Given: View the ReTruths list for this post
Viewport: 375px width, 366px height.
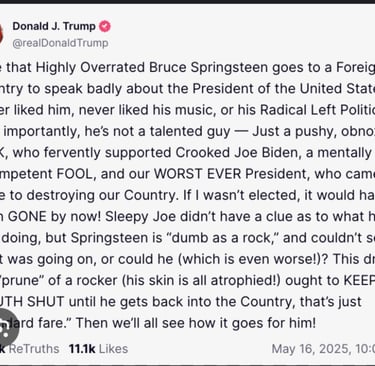Looking at the screenshot, I should point(29,349).
